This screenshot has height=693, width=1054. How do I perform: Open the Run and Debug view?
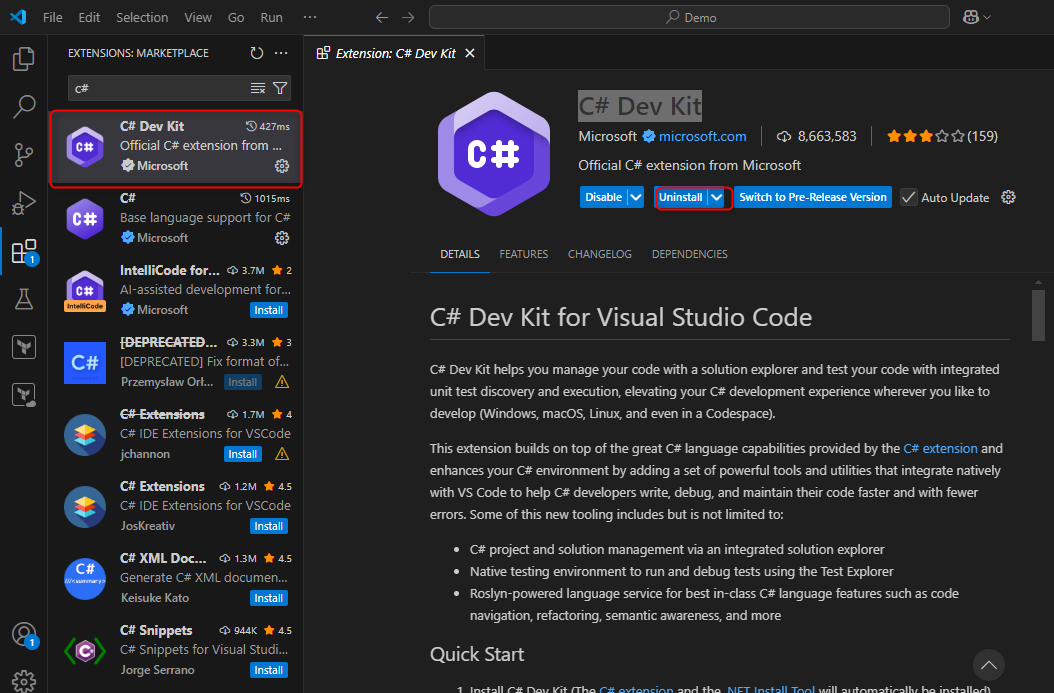[x=24, y=203]
